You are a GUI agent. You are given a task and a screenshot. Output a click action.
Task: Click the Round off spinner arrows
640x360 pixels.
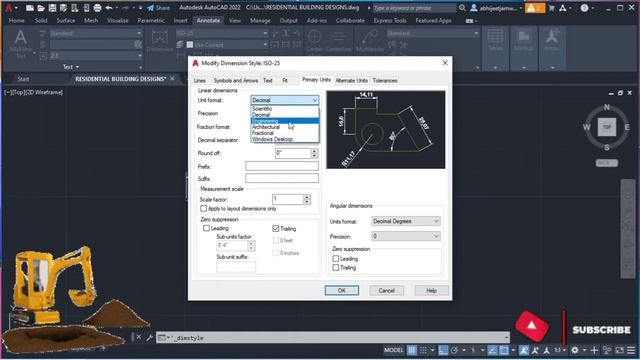pos(314,153)
